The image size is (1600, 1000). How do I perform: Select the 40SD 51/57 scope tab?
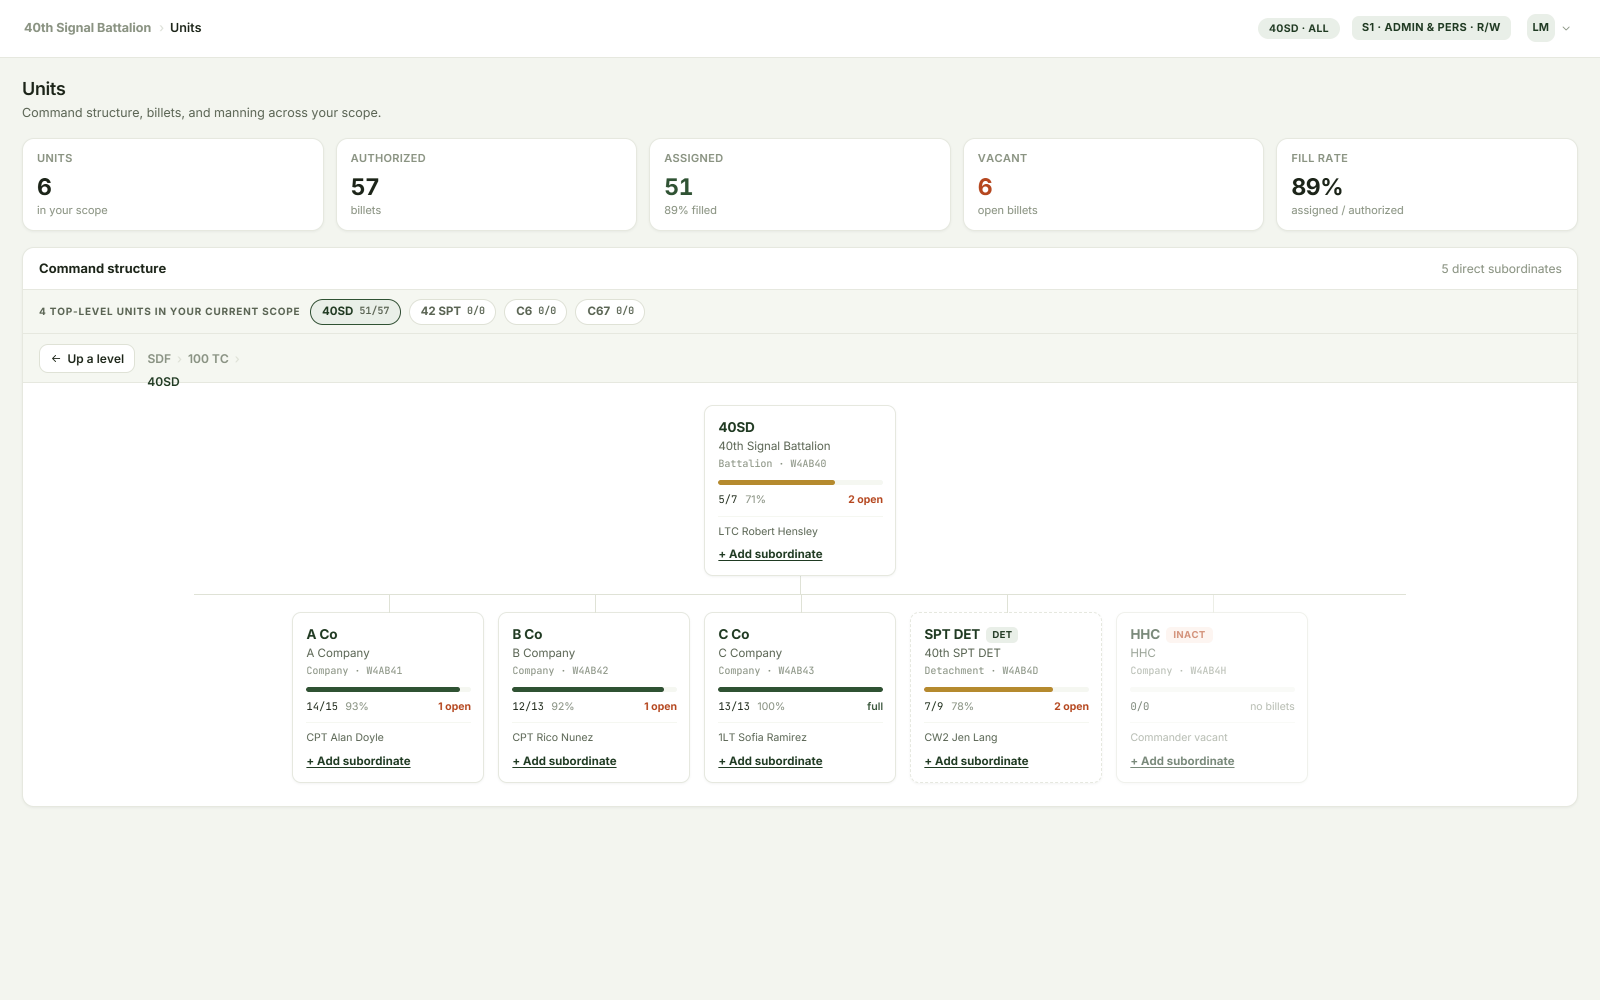355,311
